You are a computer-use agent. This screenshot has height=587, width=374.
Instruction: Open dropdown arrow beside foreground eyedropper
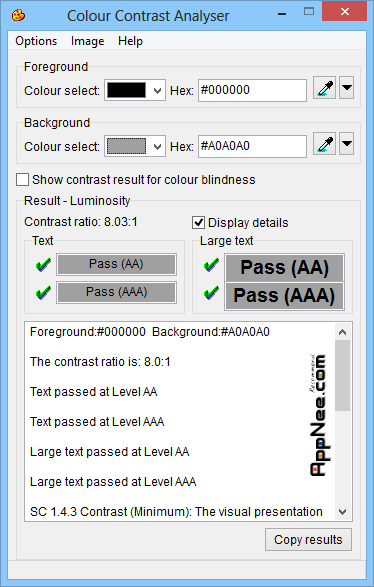(x=347, y=88)
